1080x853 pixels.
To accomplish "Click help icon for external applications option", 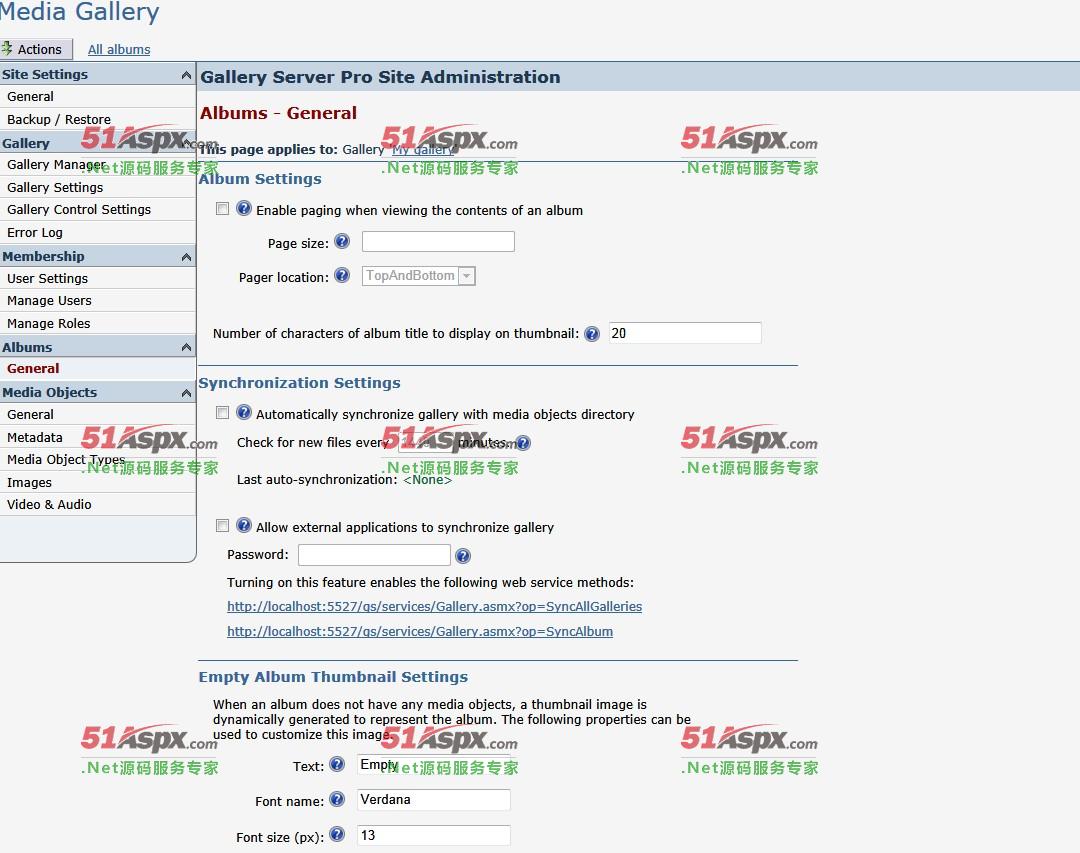I will [x=244, y=525].
